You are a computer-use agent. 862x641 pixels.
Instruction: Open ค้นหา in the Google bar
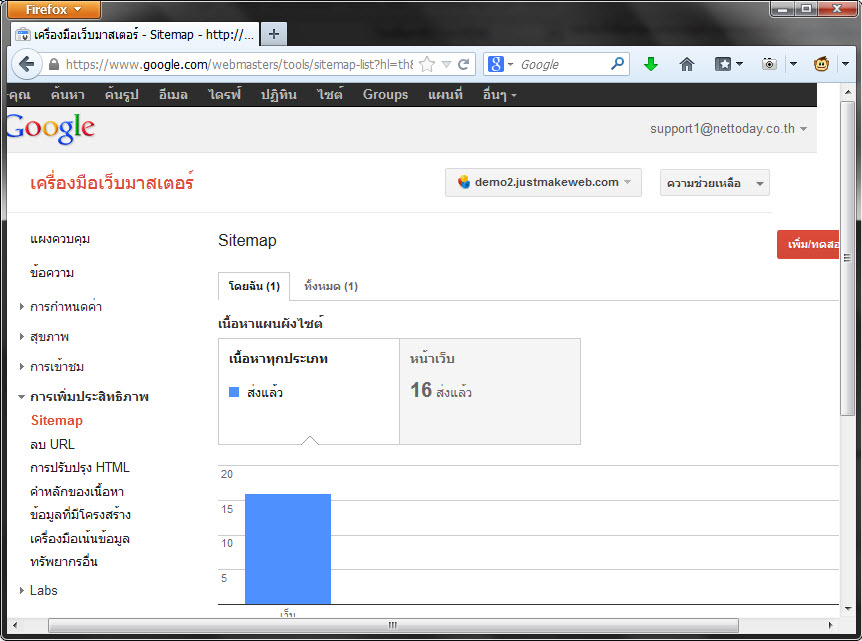(68, 95)
